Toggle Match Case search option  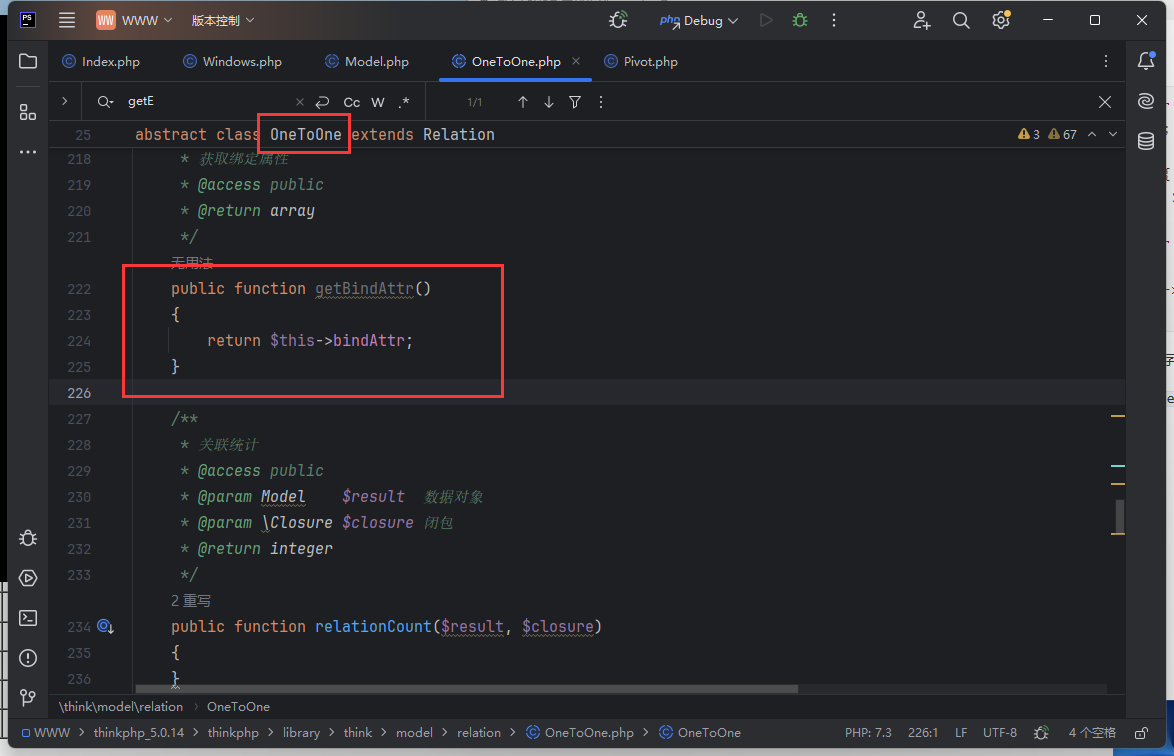click(x=351, y=102)
